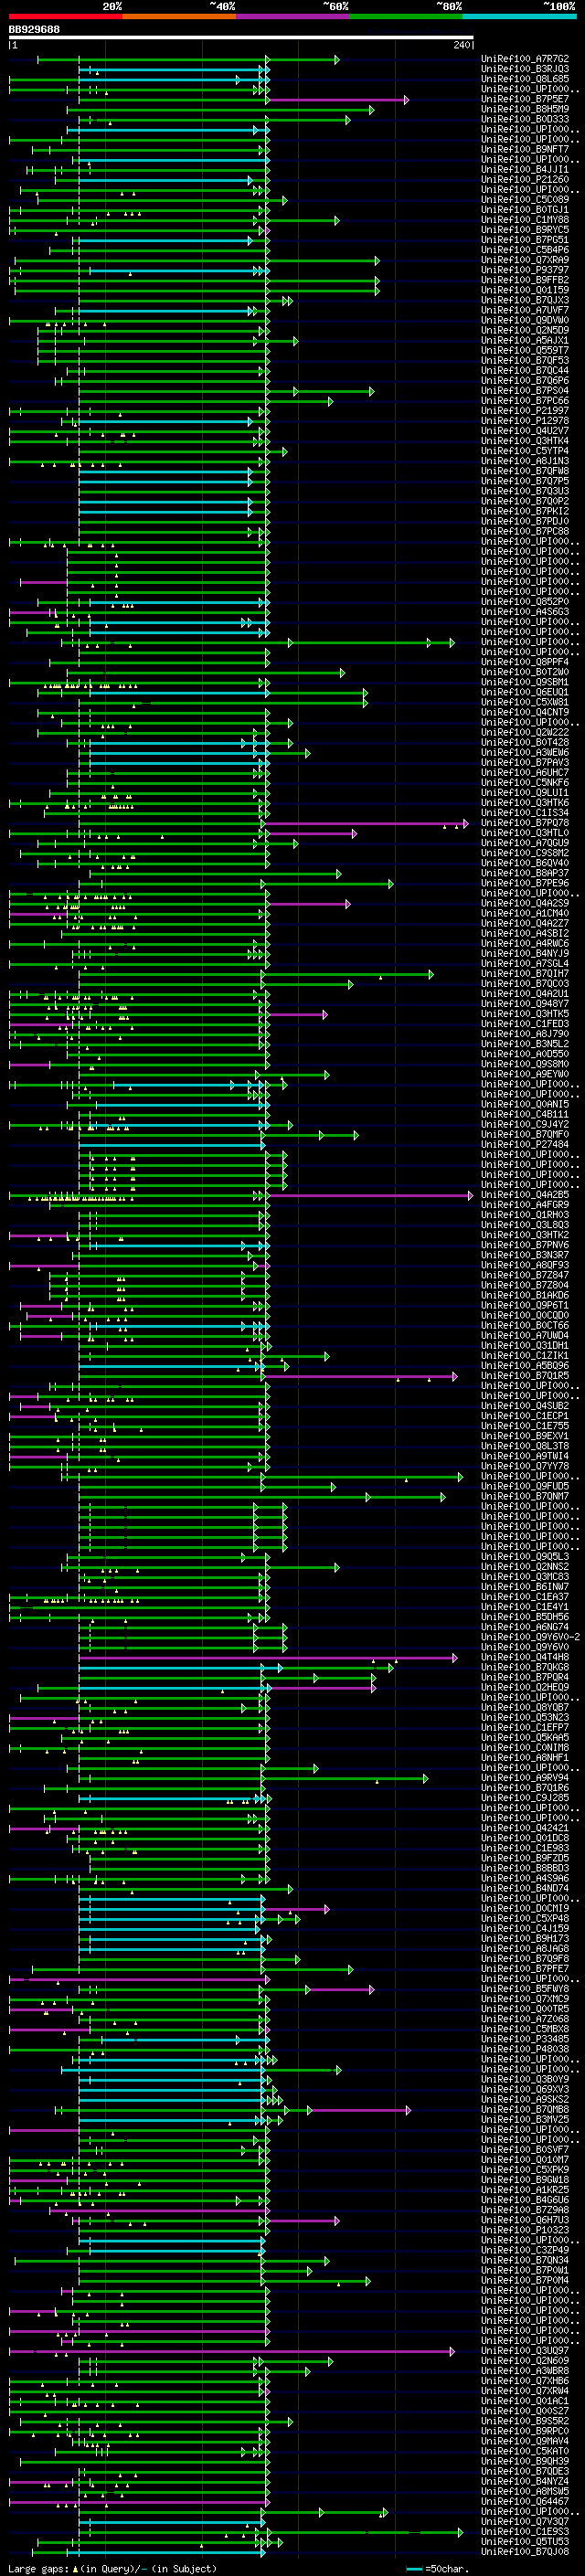
Task: Select the UniRef100_P10323 label
Action: click(x=525, y=2230)
